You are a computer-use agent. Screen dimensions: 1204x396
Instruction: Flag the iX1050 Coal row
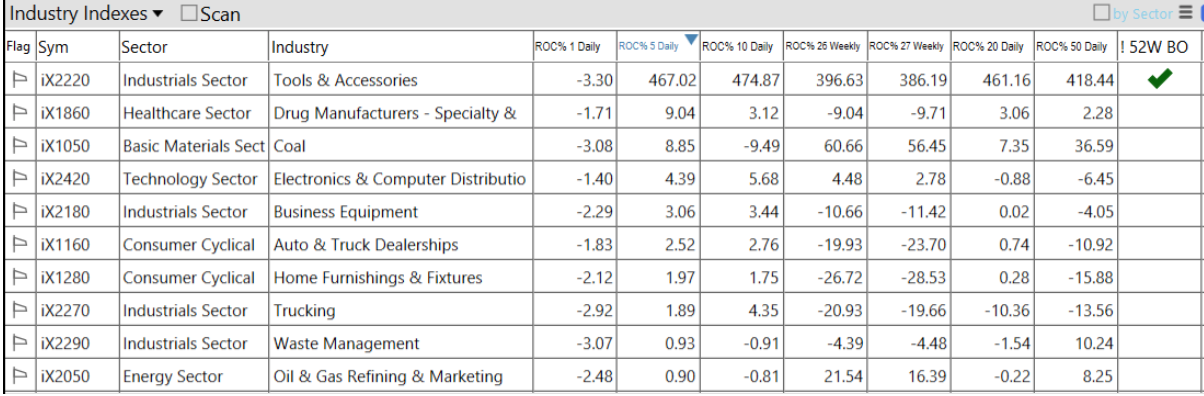(x=19, y=146)
